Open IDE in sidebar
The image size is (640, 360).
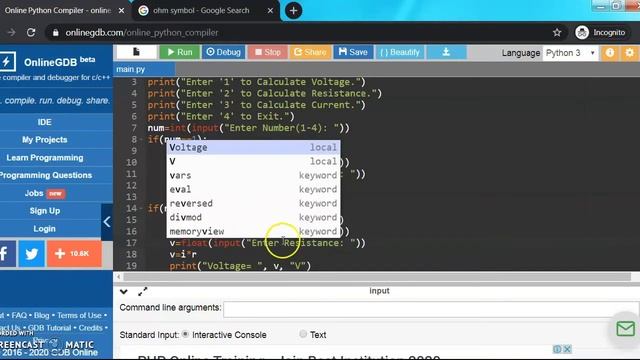click(x=44, y=122)
